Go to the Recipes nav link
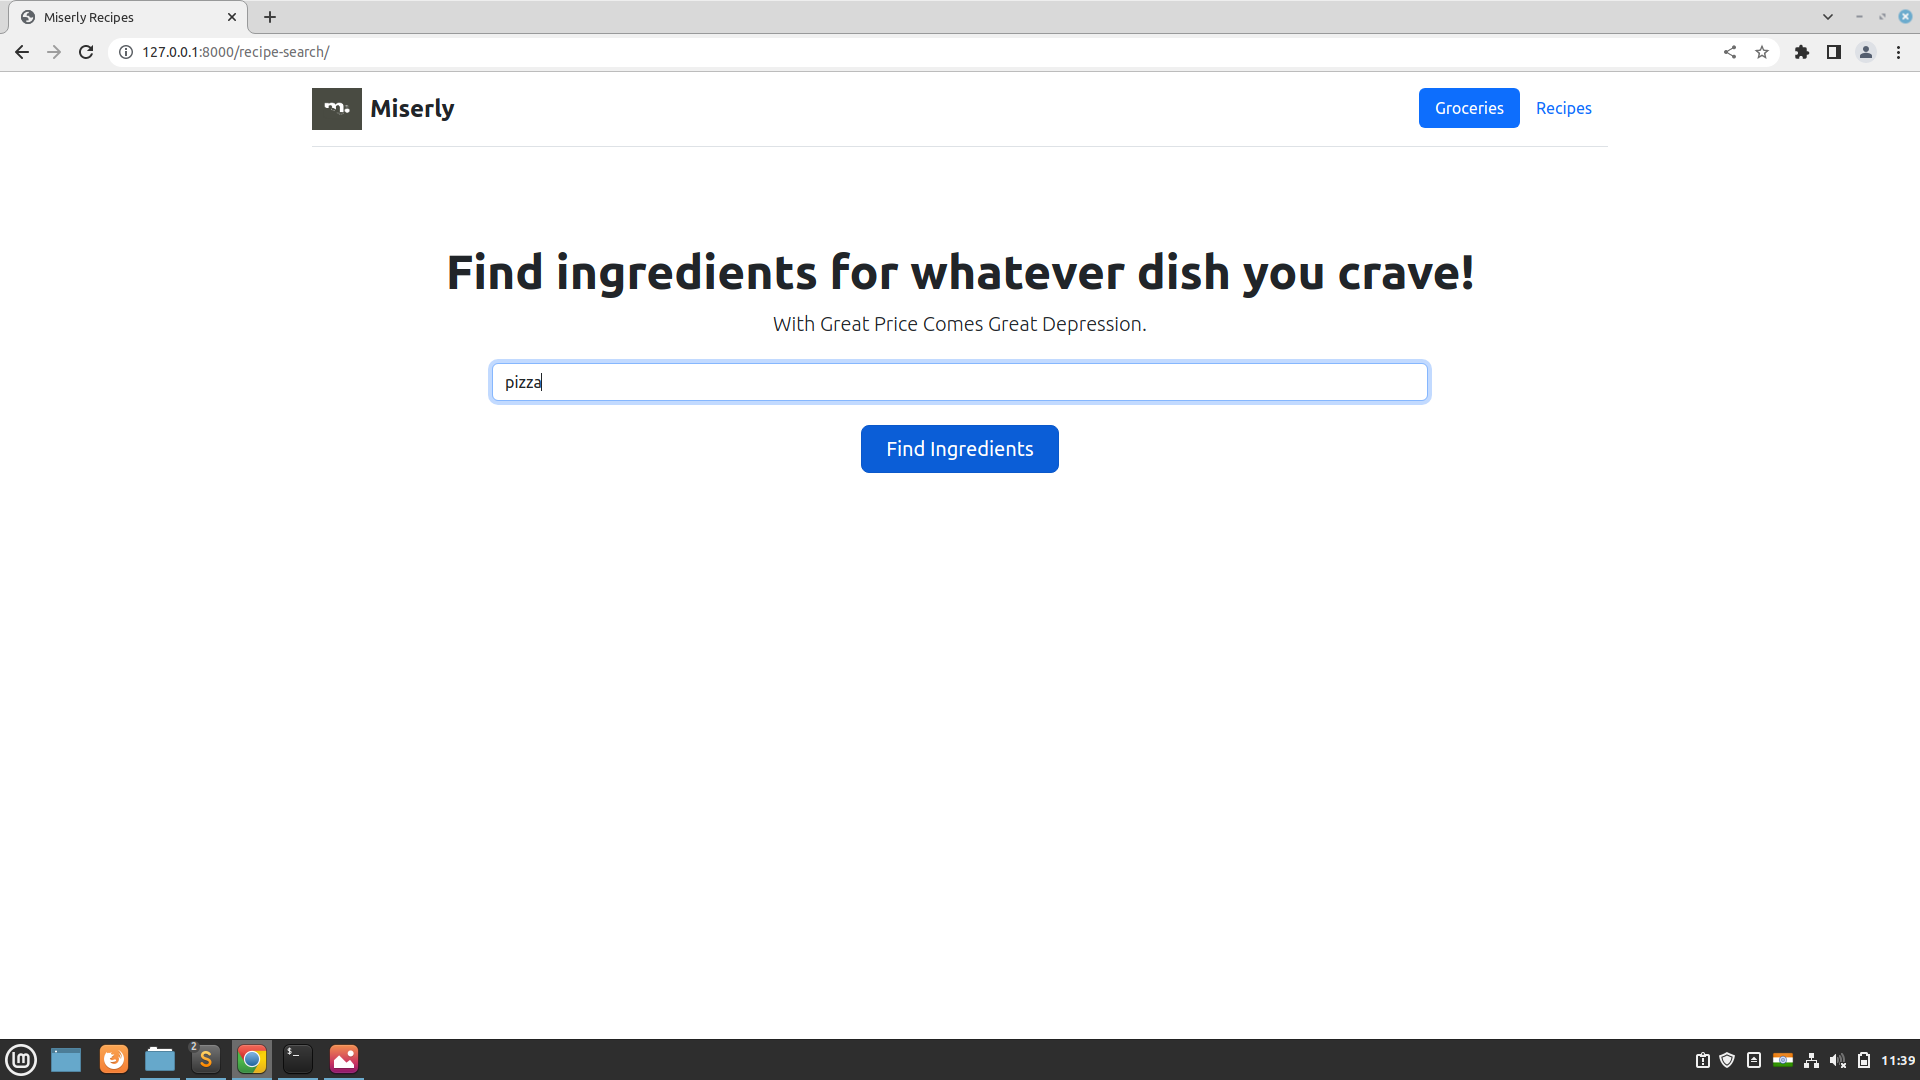 1563,108
